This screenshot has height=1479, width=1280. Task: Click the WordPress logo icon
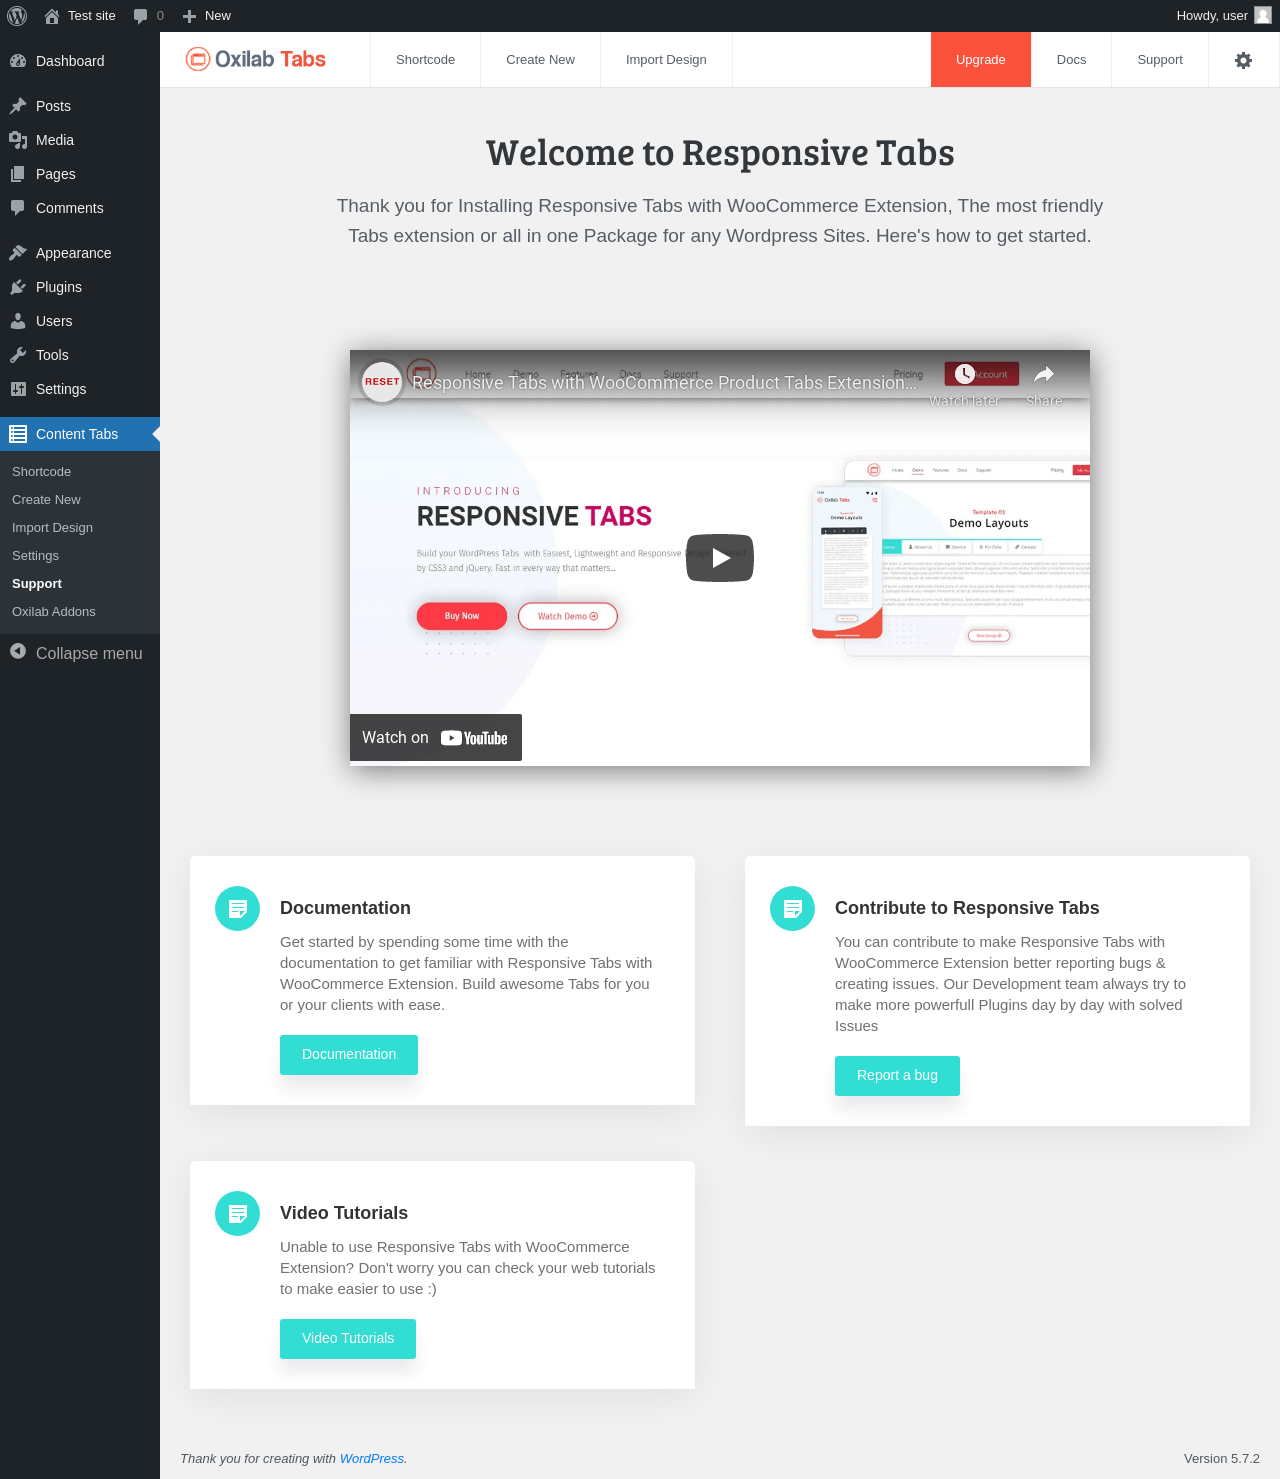pyautogui.click(x=17, y=16)
